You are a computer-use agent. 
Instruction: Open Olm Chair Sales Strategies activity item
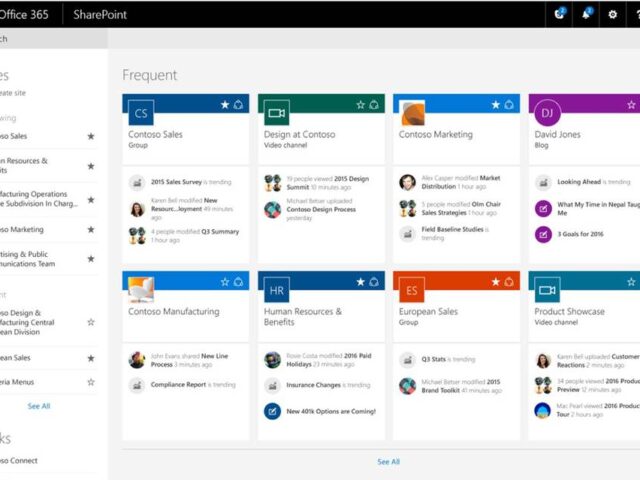point(461,208)
